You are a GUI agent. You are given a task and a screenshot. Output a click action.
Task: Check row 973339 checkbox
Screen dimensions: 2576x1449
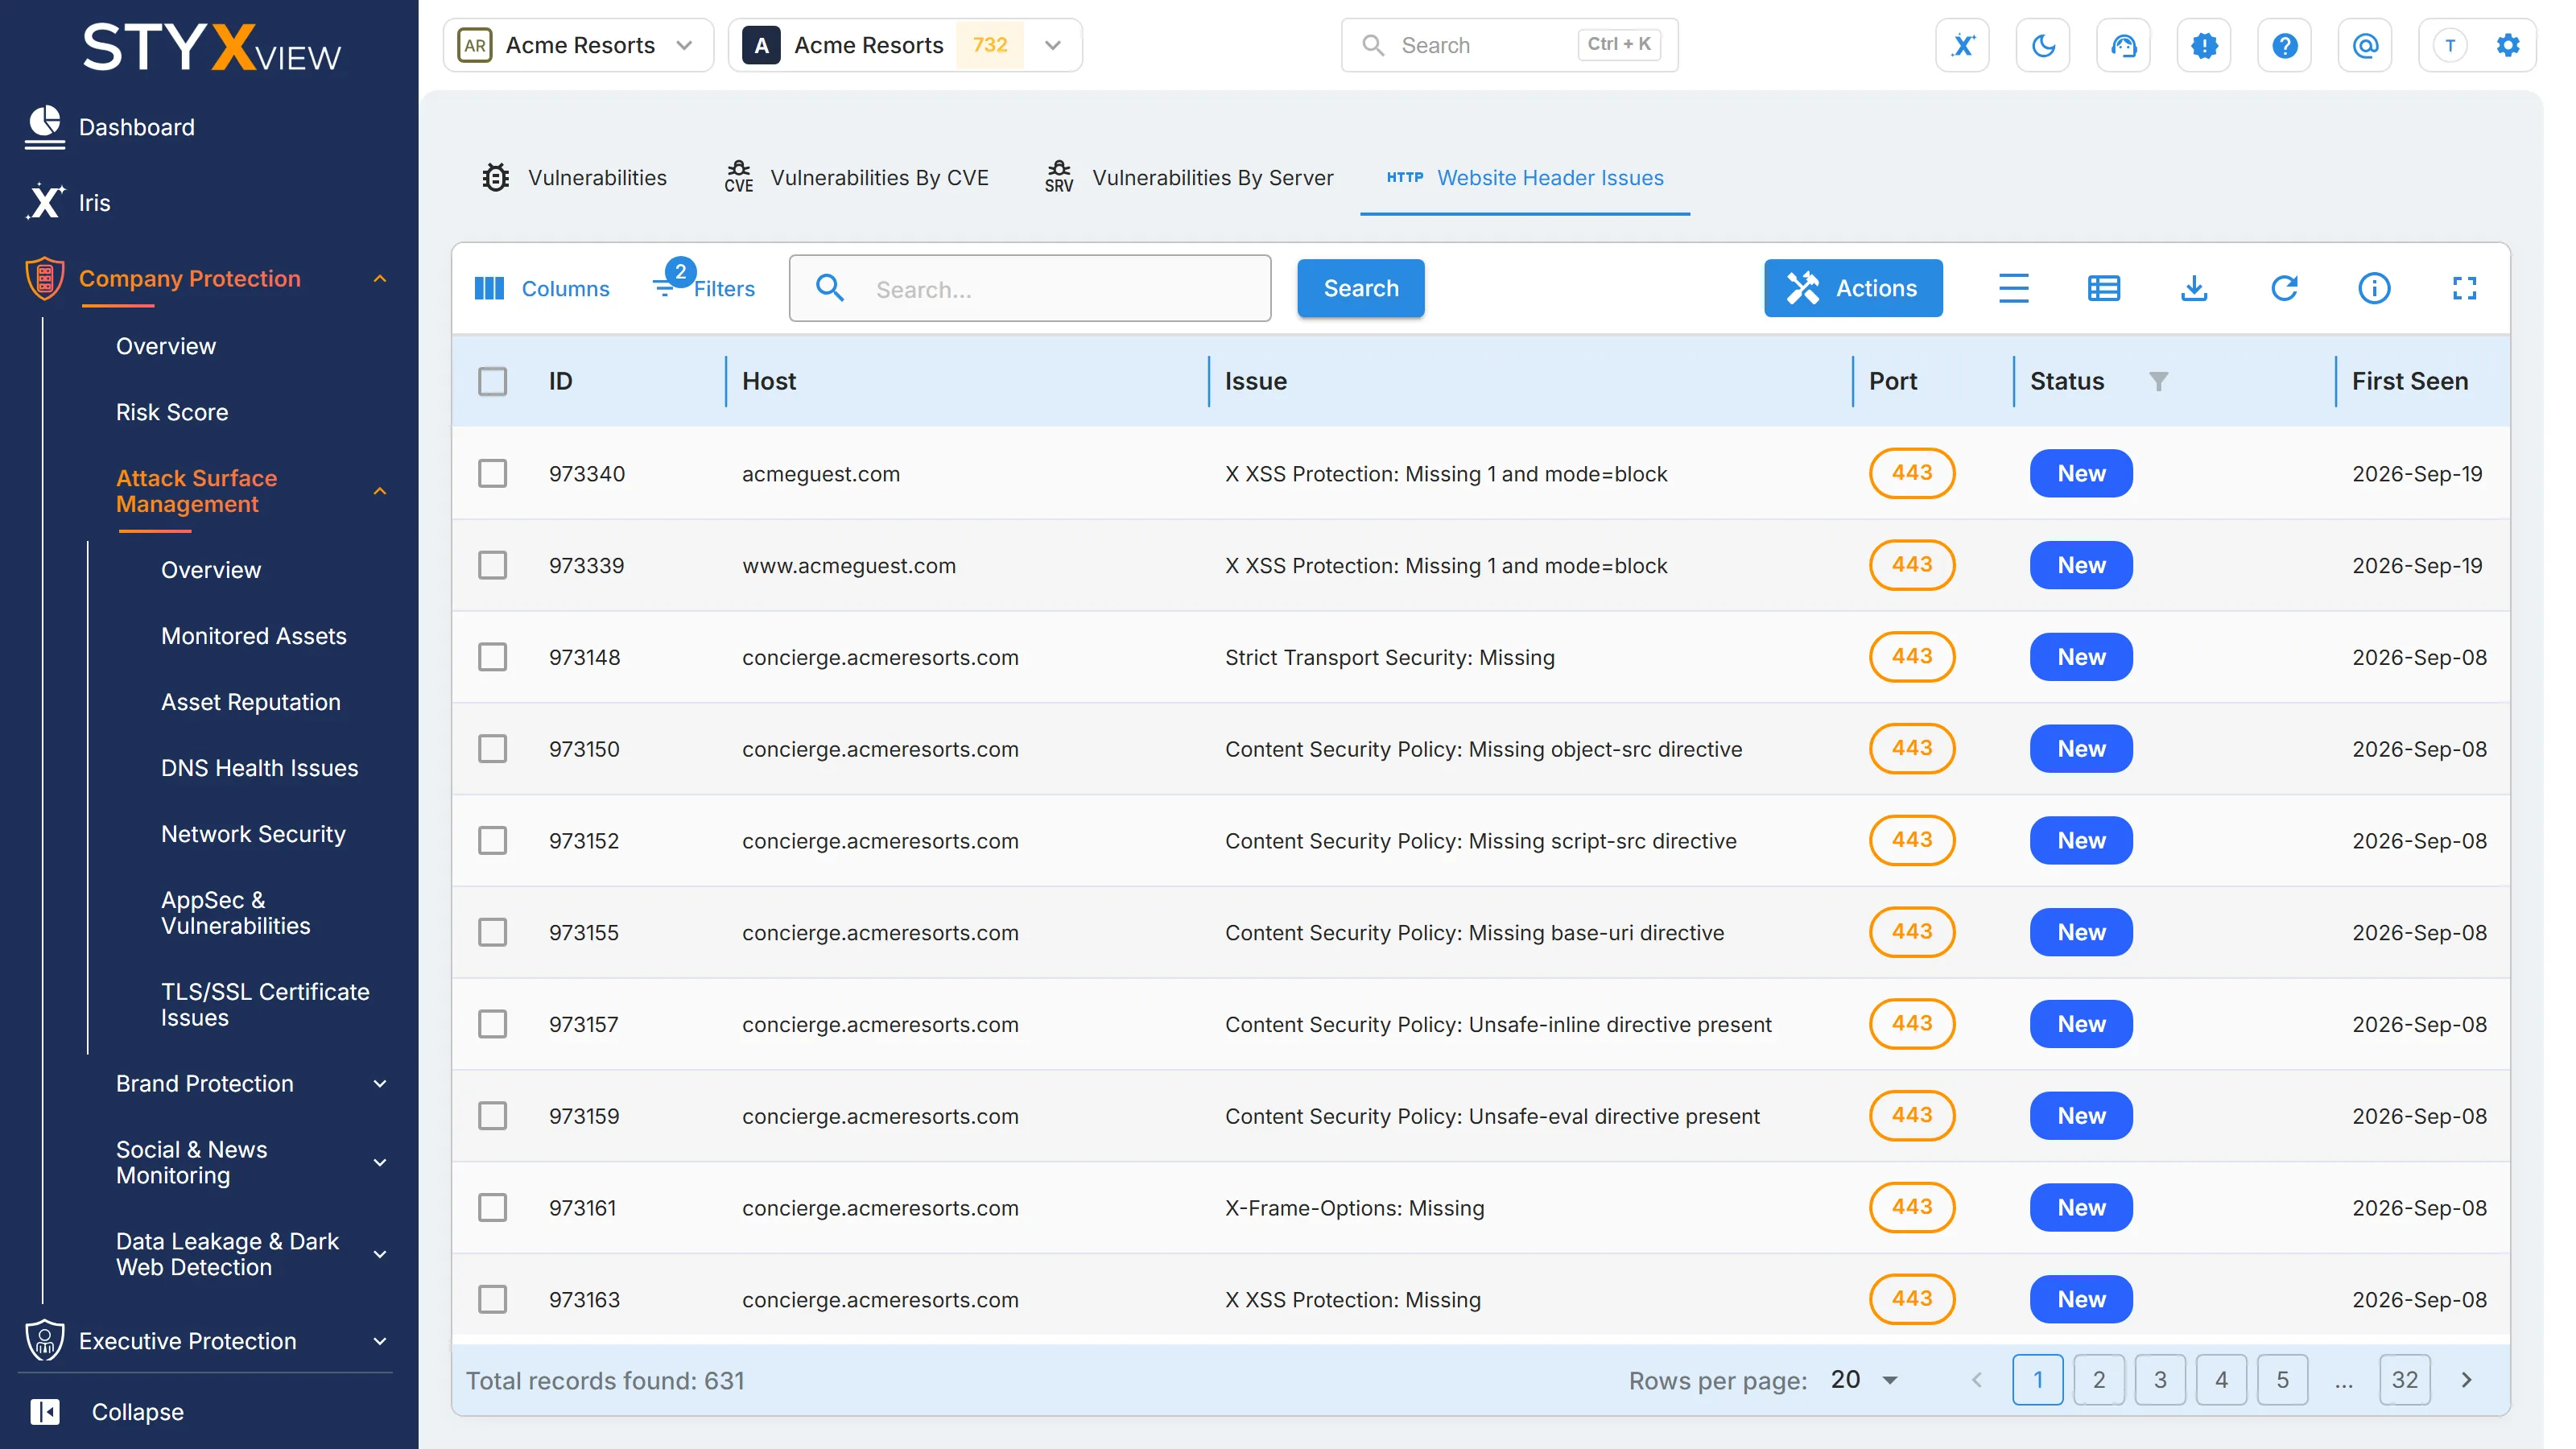(492, 565)
